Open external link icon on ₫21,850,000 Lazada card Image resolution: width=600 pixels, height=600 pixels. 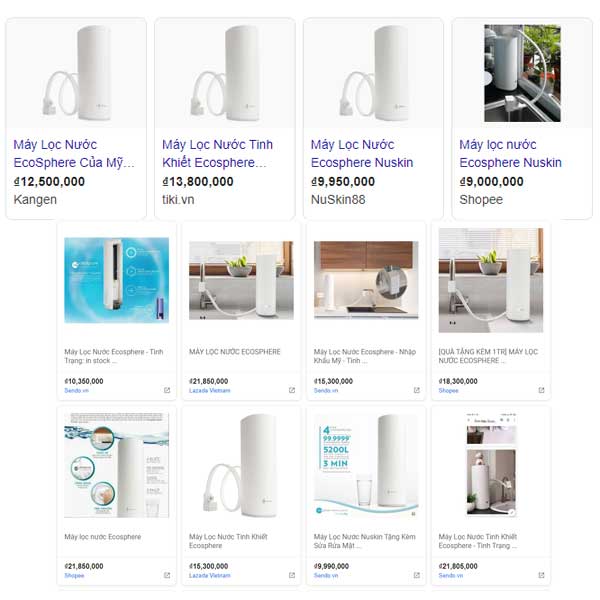click(292, 390)
